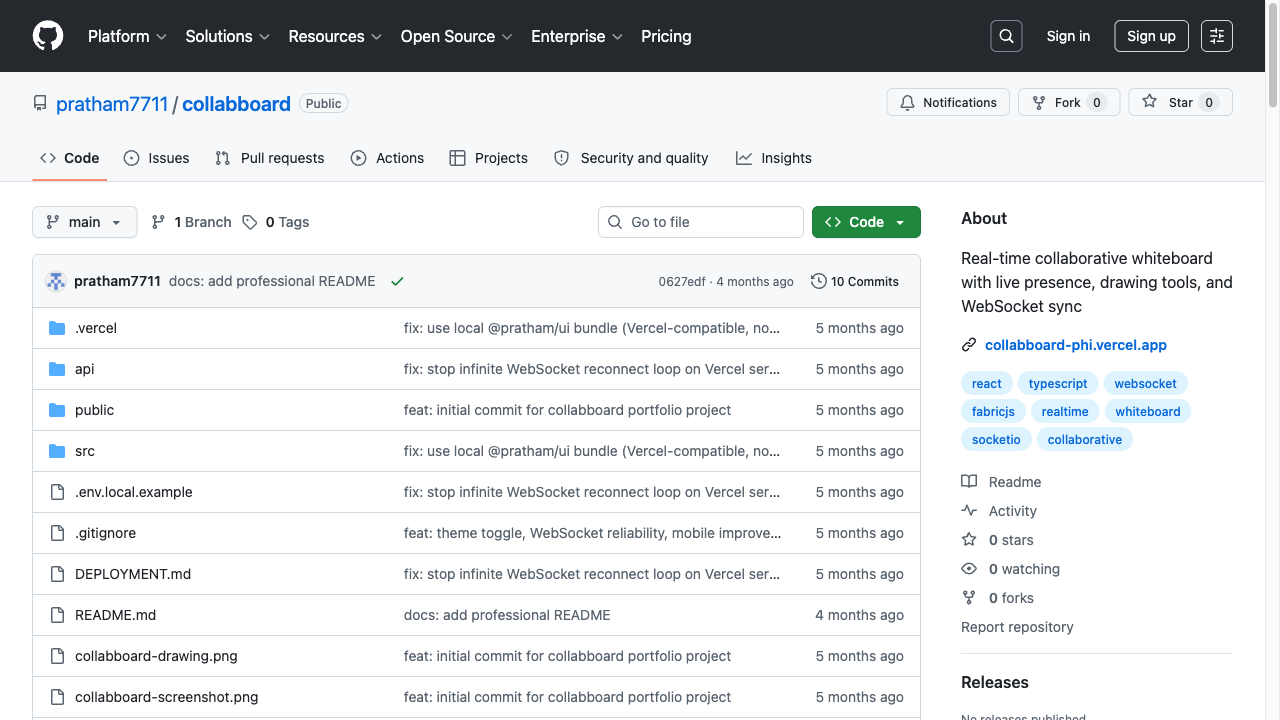Image resolution: width=1280 pixels, height=720 pixels.
Task: Click the eye icon next to 0 watching
Action: click(x=969, y=569)
